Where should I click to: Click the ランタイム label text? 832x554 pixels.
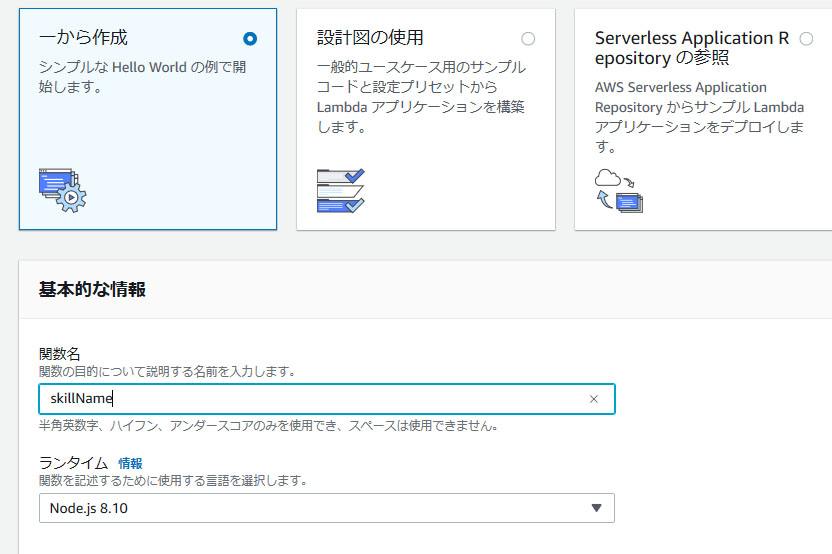(73, 463)
